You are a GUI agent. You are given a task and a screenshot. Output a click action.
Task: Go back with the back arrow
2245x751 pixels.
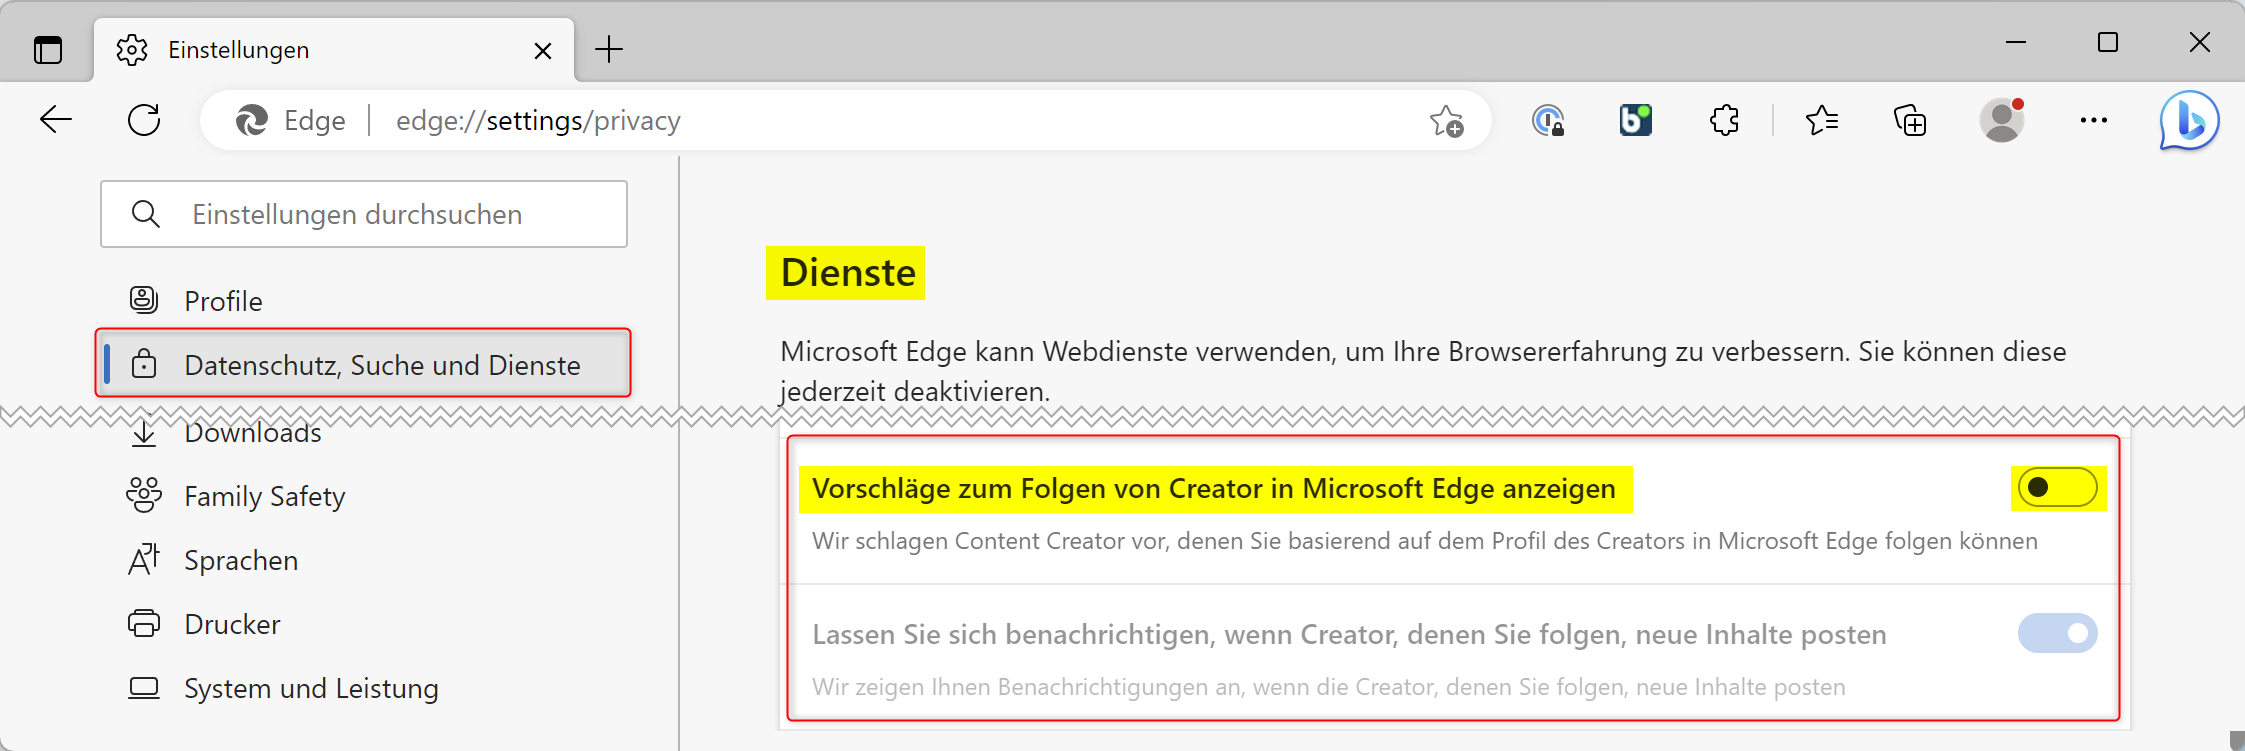click(56, 120)
